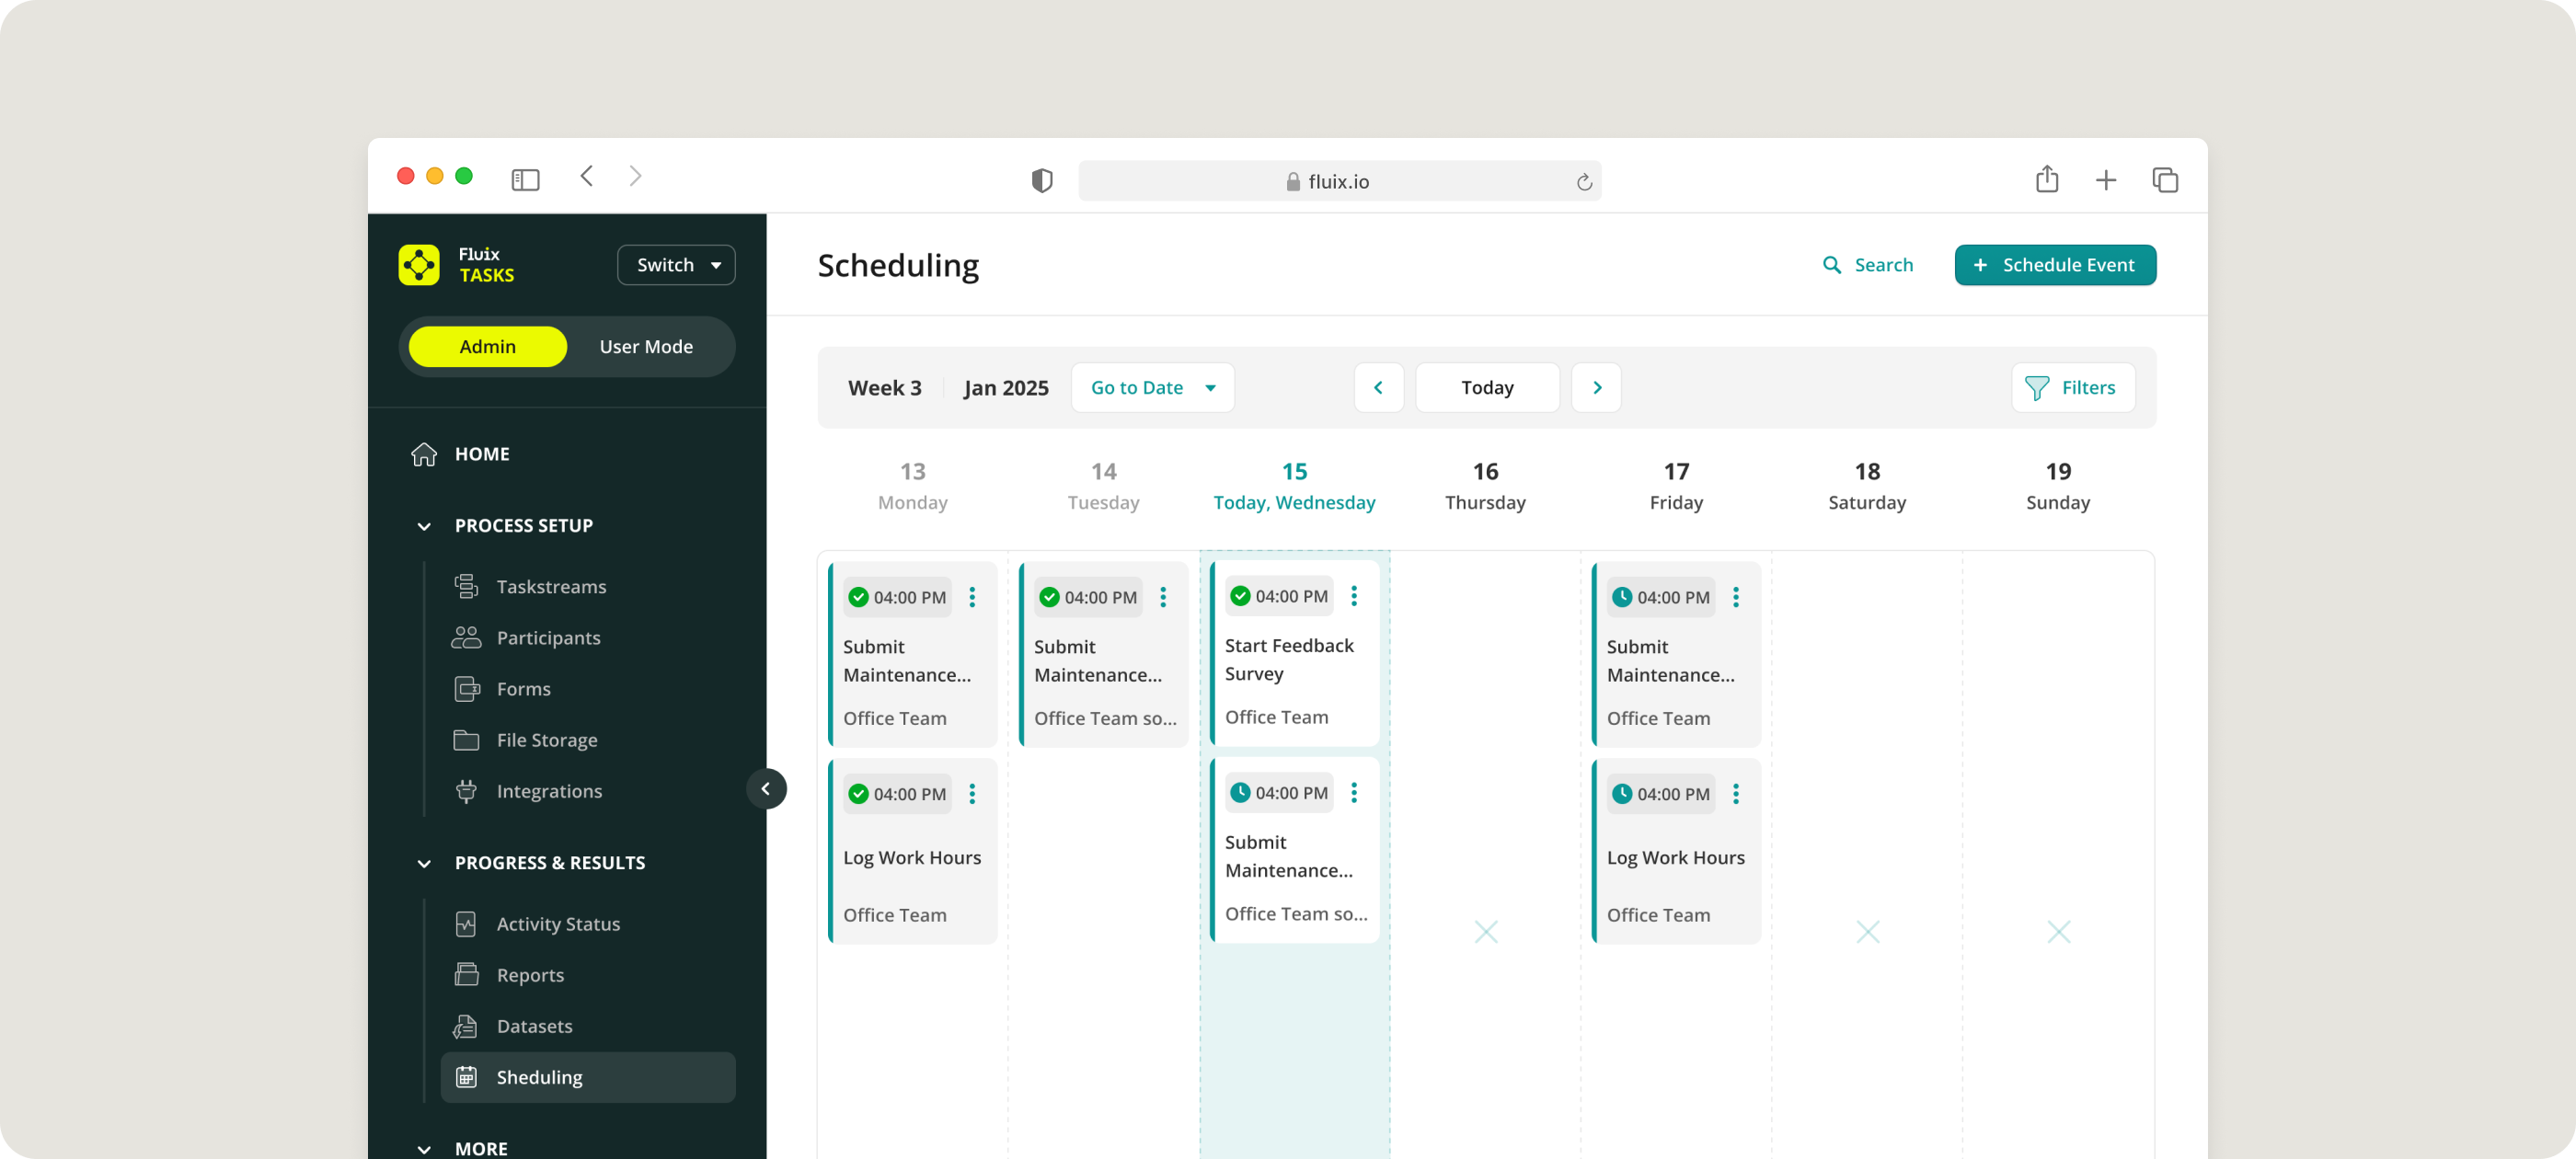Open Participants in the sidebar
The image size is (2576, 1159).
pyautogui.click(x=548, y=638)
